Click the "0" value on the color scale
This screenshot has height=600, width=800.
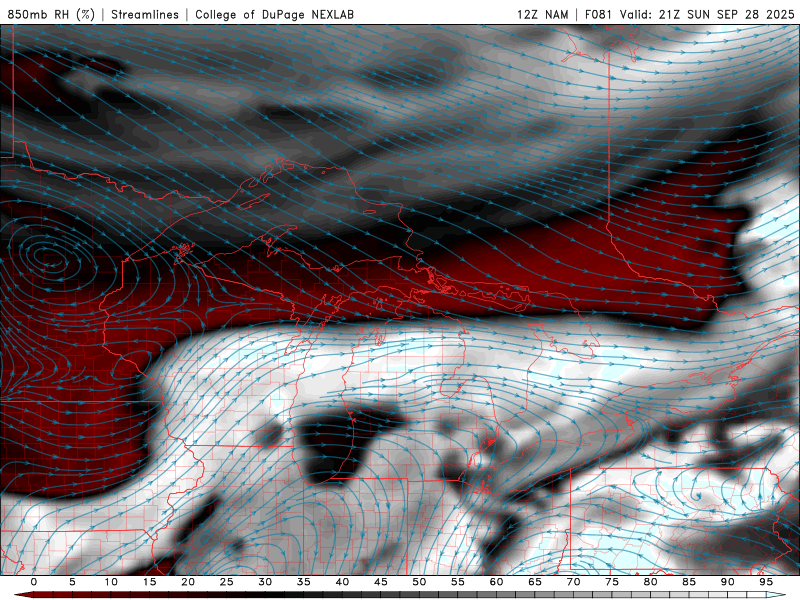(x=34, y=582)
